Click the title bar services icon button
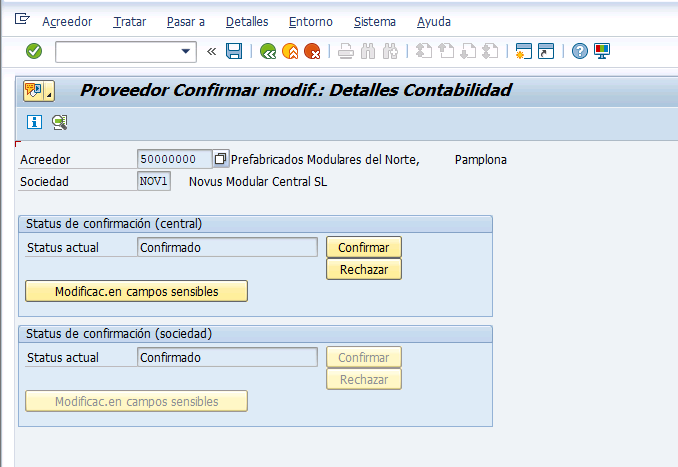 [39, 91]
